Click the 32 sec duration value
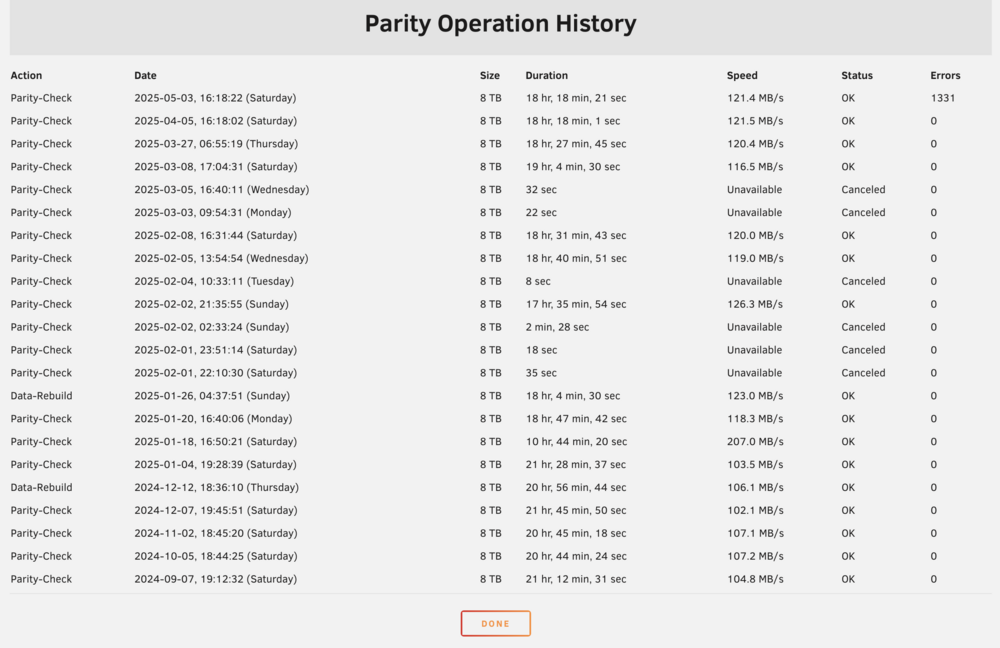 pos(541,190)
